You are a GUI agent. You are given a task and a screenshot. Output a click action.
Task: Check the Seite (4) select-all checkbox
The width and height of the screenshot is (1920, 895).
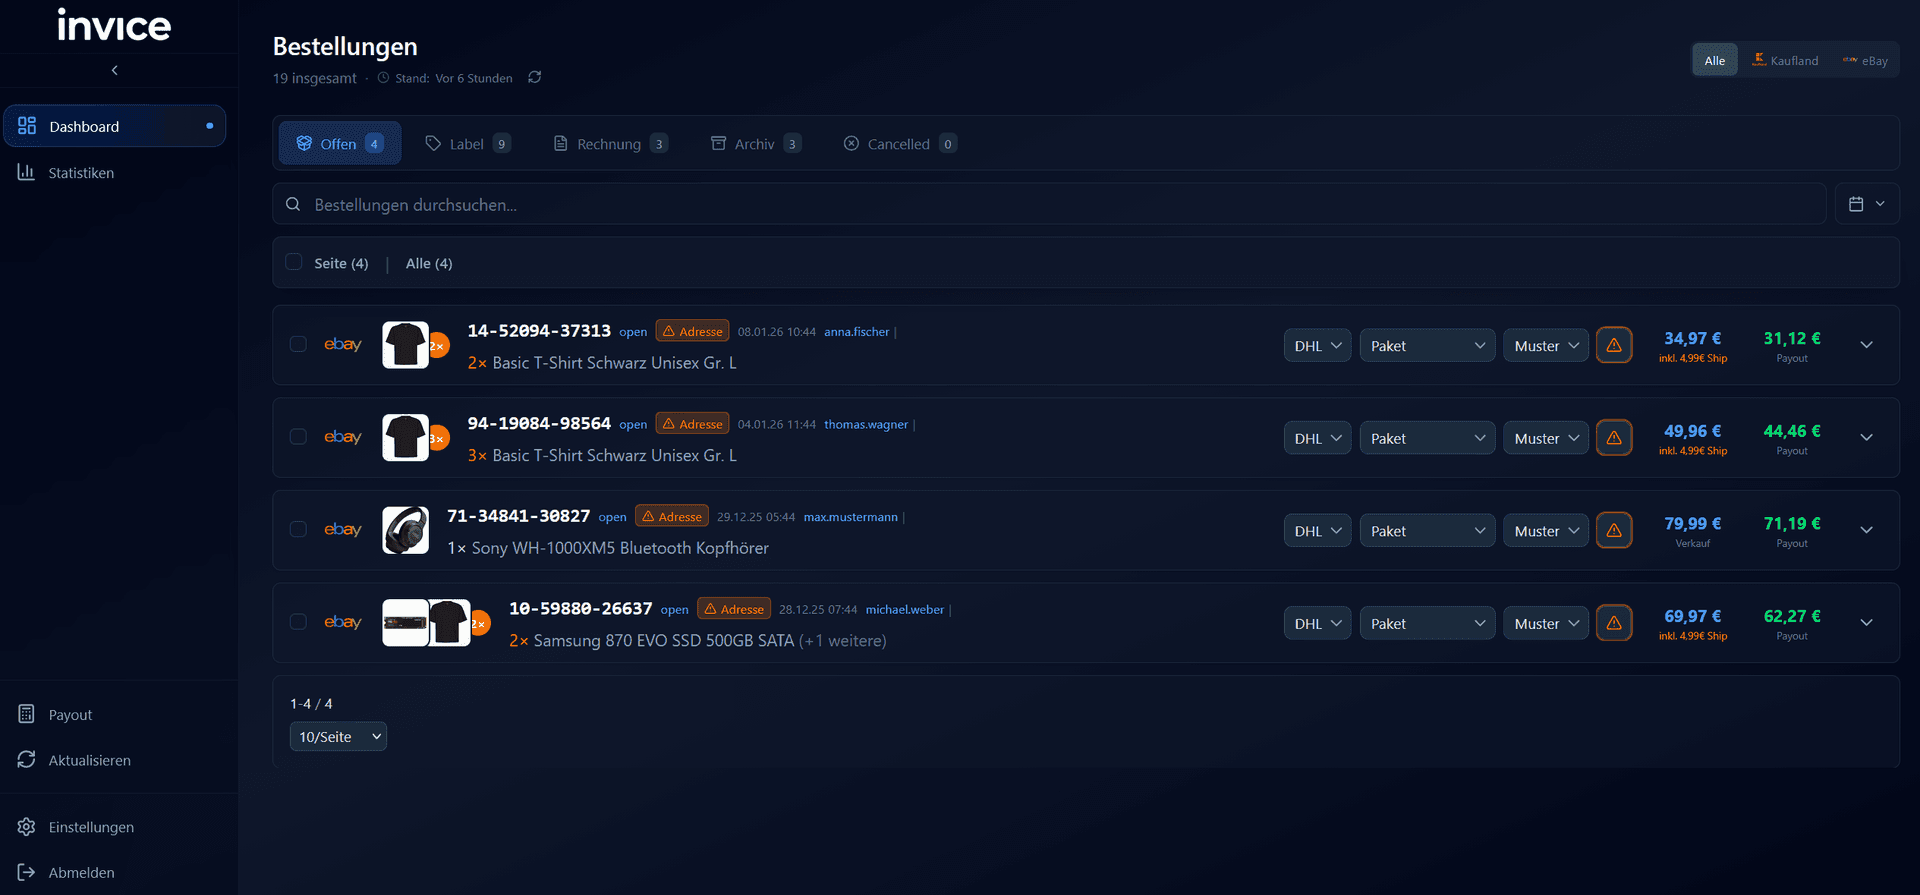point(294,262)
